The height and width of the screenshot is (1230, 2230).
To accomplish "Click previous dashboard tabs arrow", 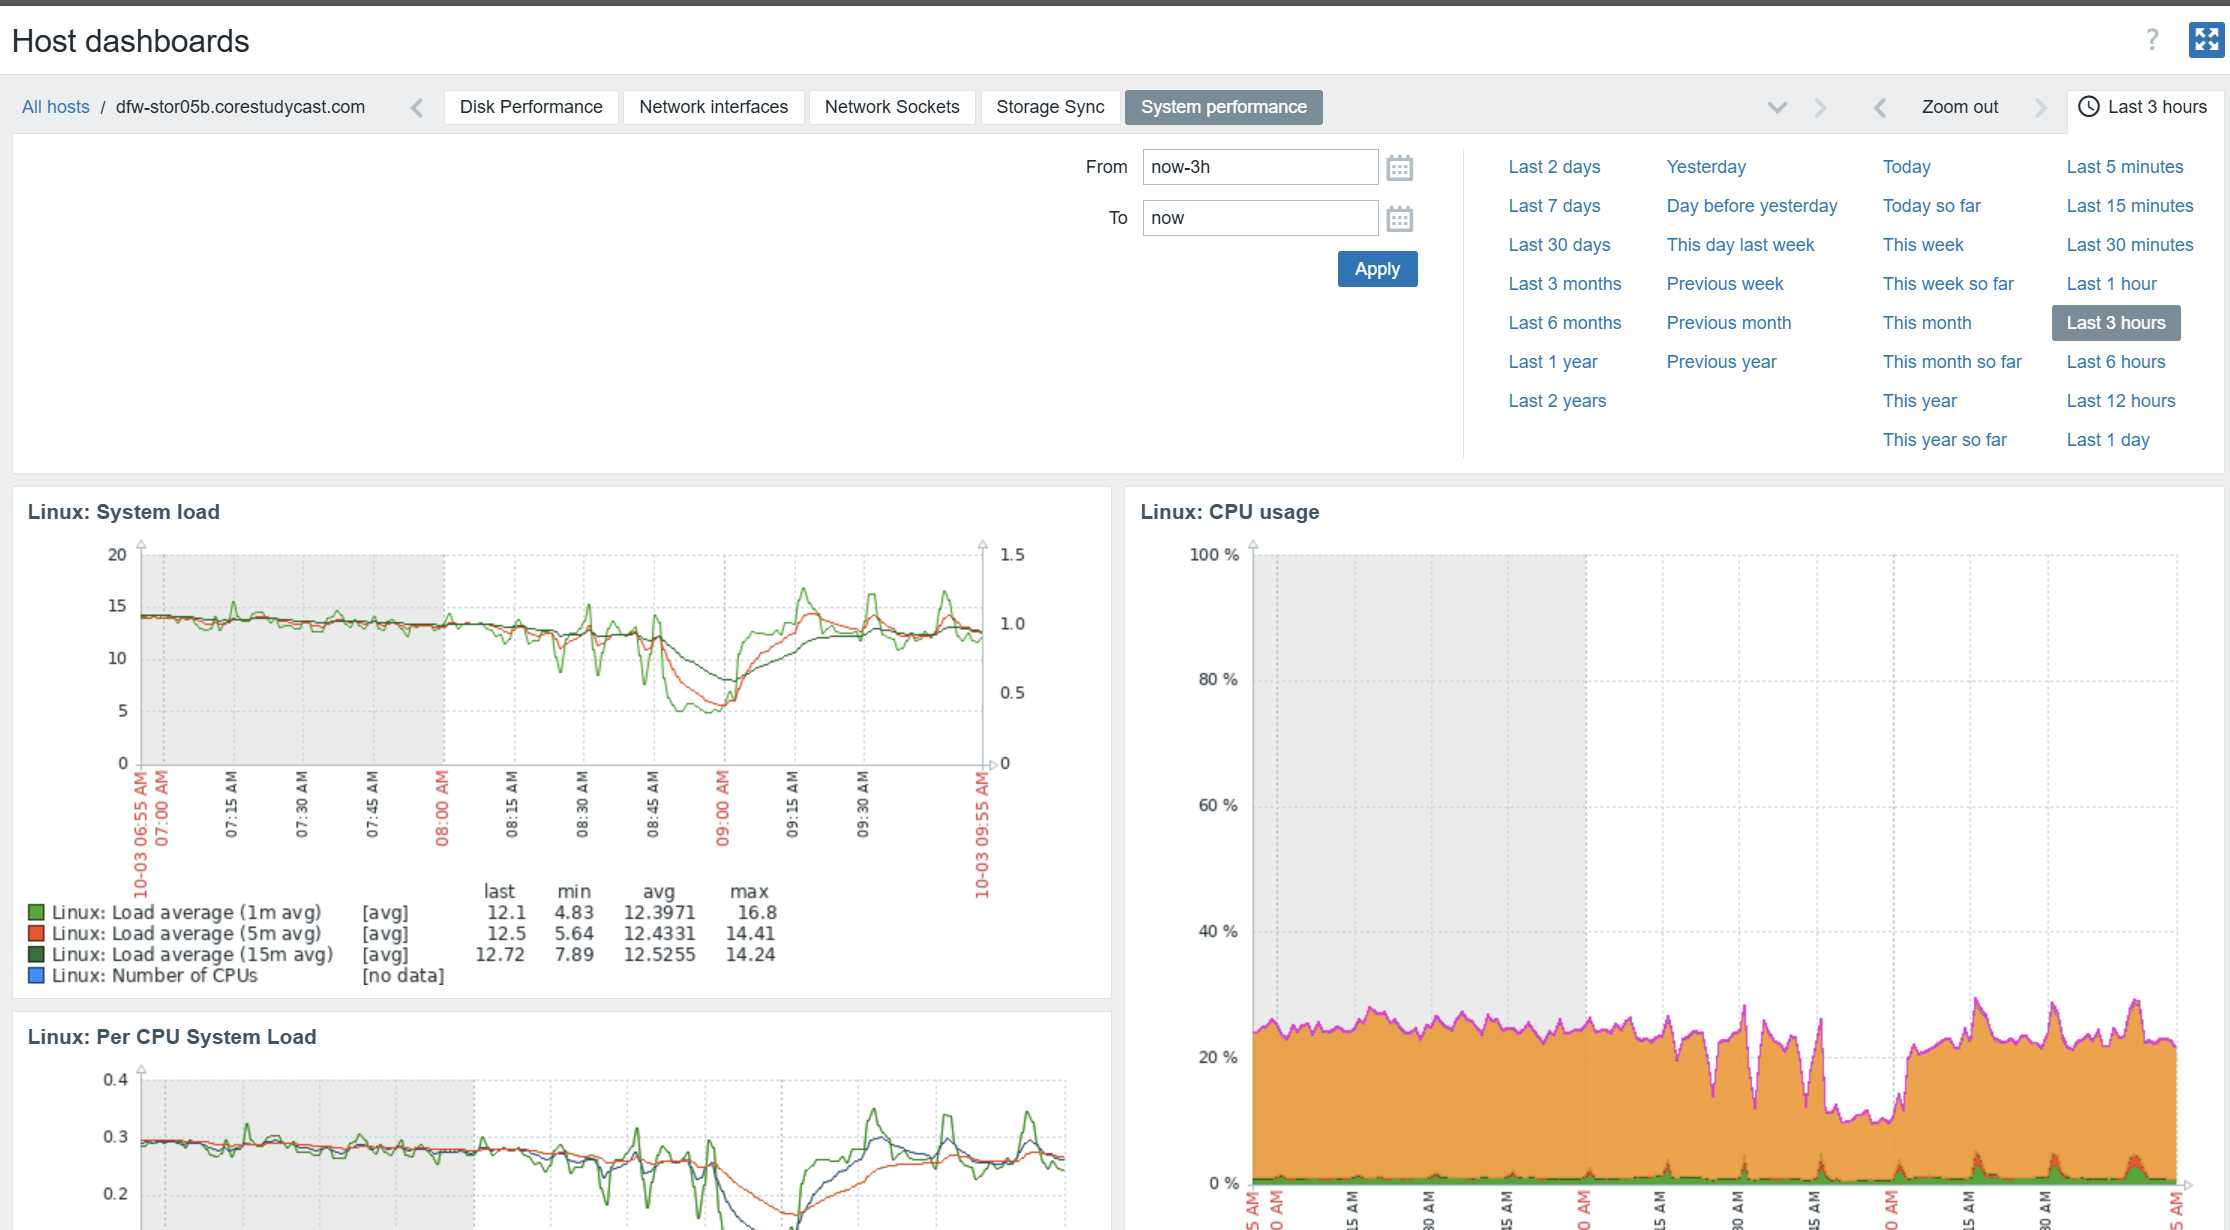I will 417,108.
